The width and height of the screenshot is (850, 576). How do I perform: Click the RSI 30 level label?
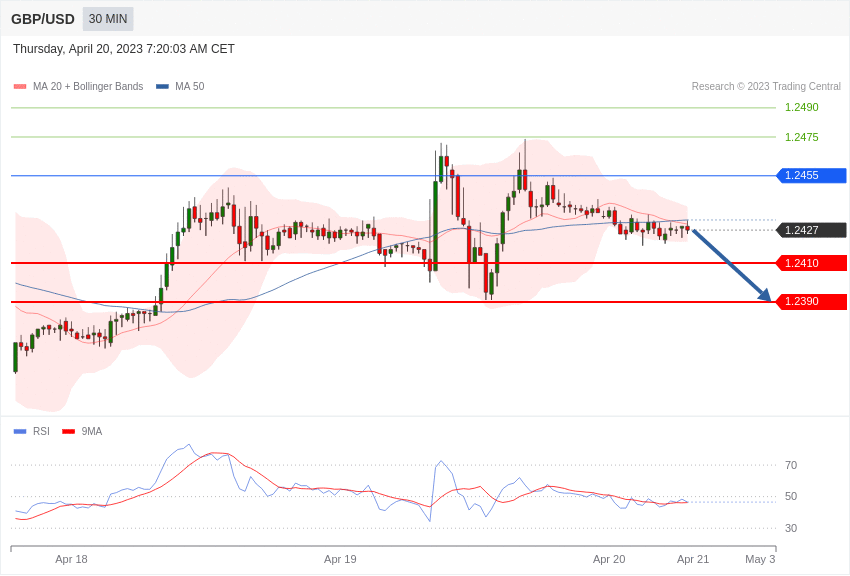tap(791, 528)
